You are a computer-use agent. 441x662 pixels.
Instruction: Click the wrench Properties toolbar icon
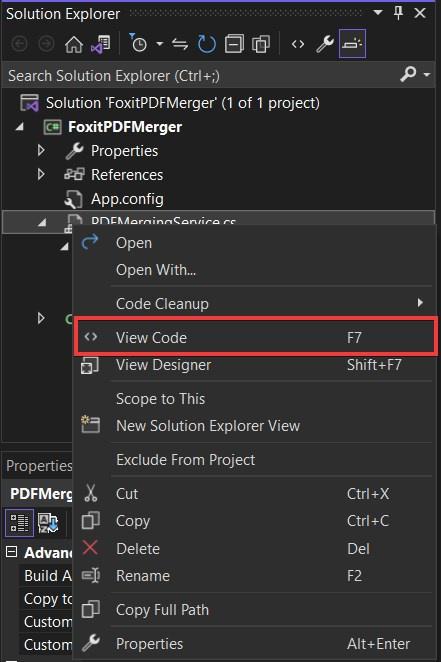tap(325, 44)
